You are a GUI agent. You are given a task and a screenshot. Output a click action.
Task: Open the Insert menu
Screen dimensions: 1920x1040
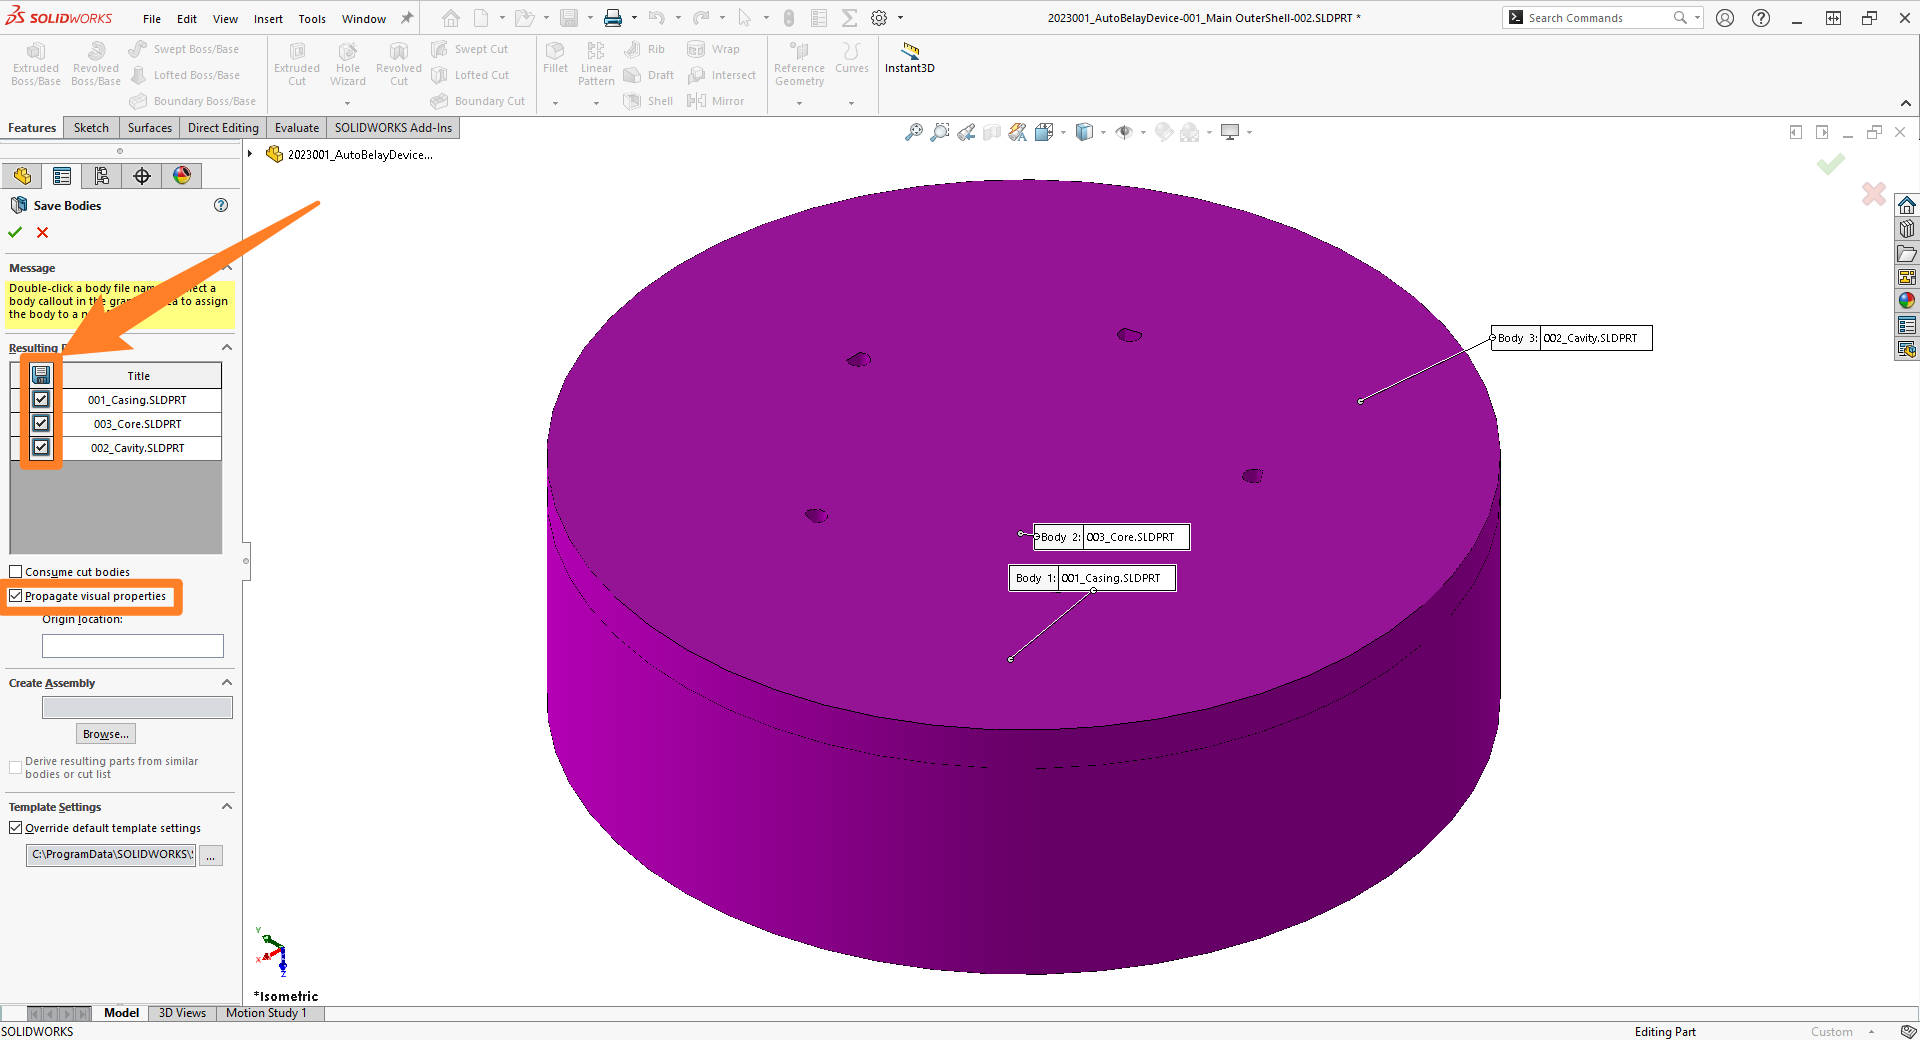(268, 18)
